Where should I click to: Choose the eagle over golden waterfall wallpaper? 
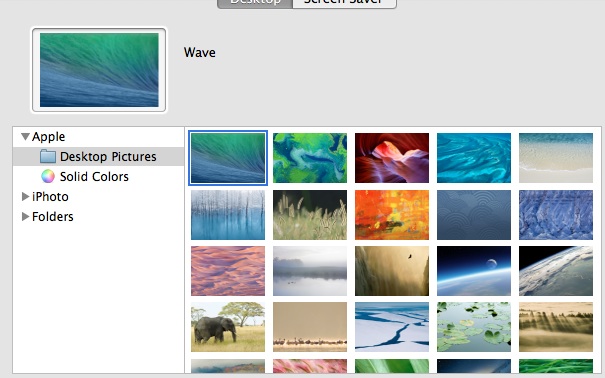point(392,271)
